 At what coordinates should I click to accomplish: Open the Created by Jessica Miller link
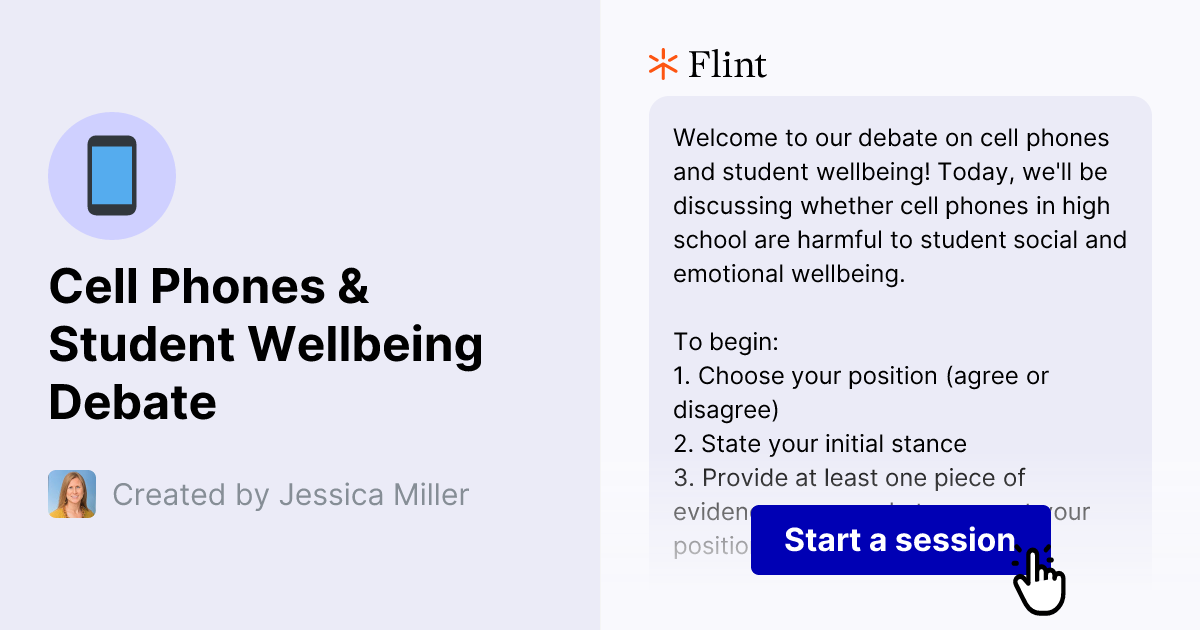click(291, 494)
